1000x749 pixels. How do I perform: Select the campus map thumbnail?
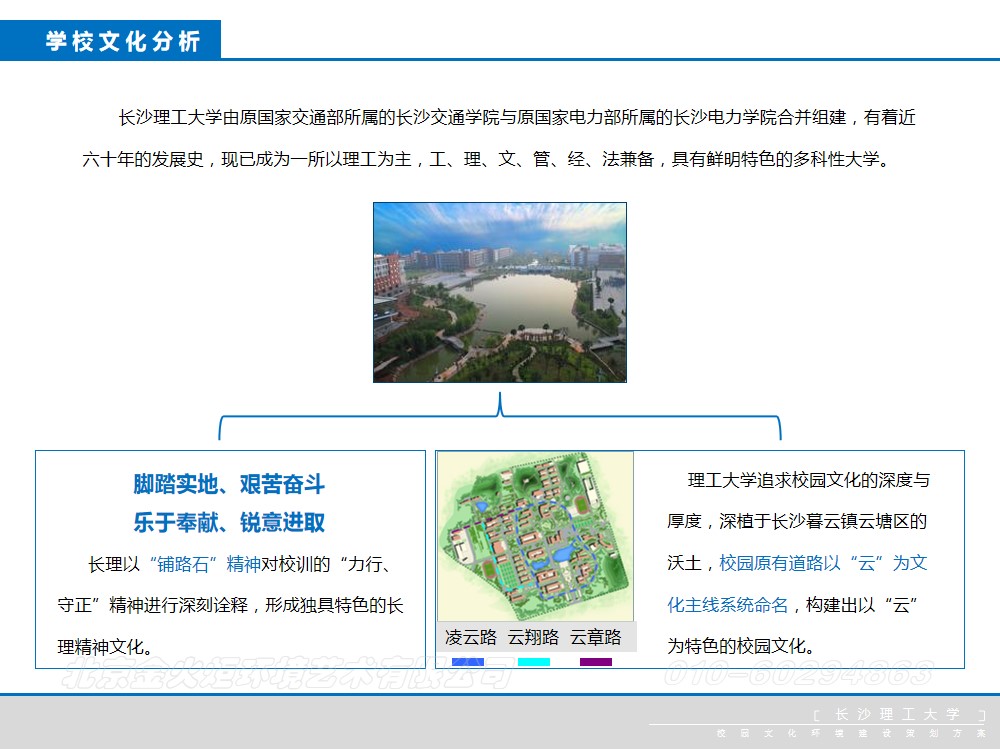tap(535, 537)
